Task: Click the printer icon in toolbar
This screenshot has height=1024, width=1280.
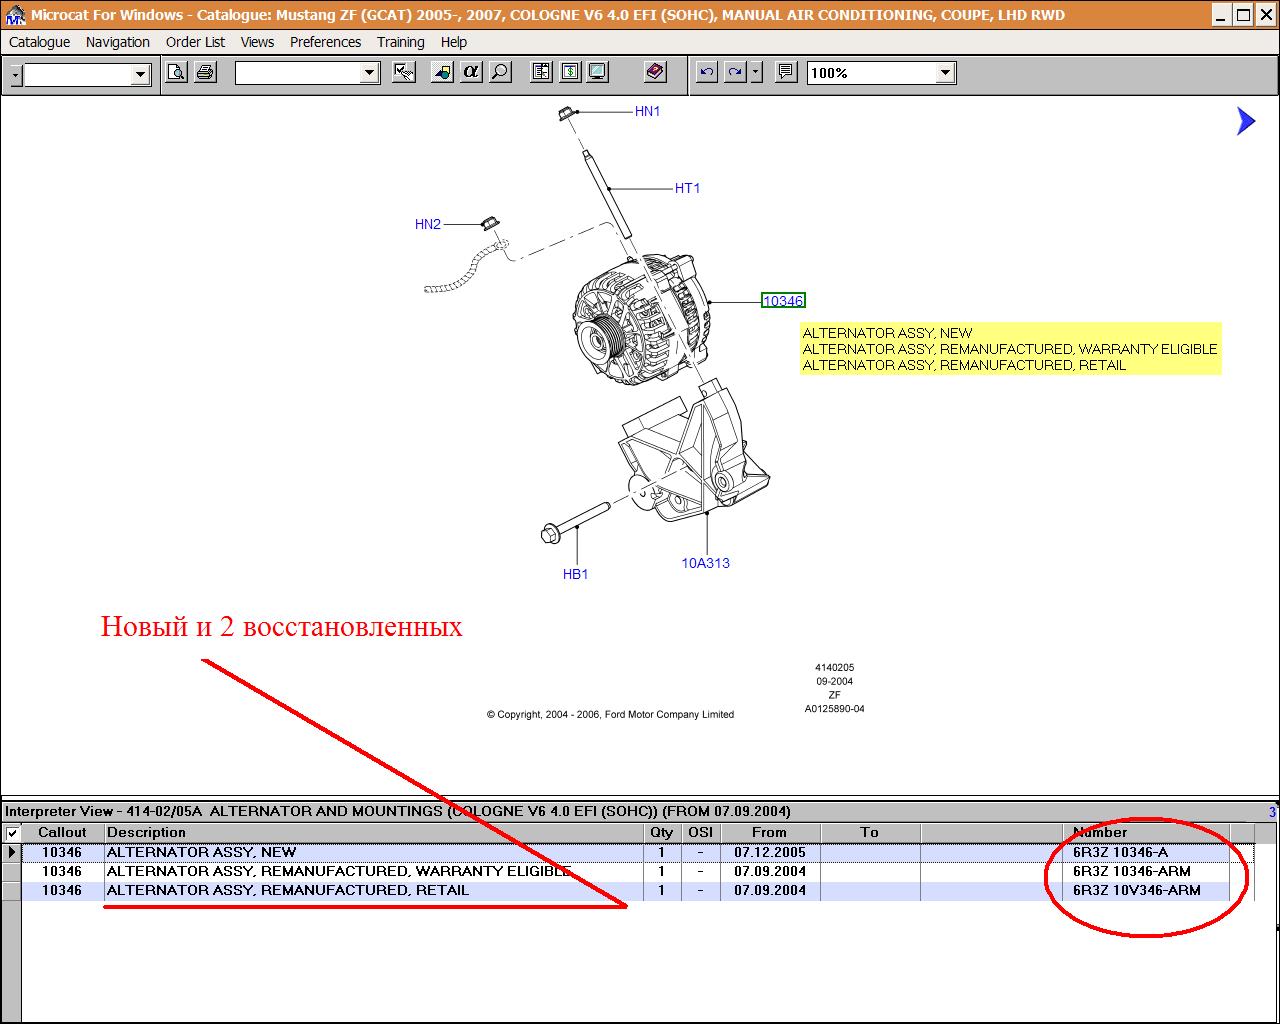Action: tap(205, 72)
